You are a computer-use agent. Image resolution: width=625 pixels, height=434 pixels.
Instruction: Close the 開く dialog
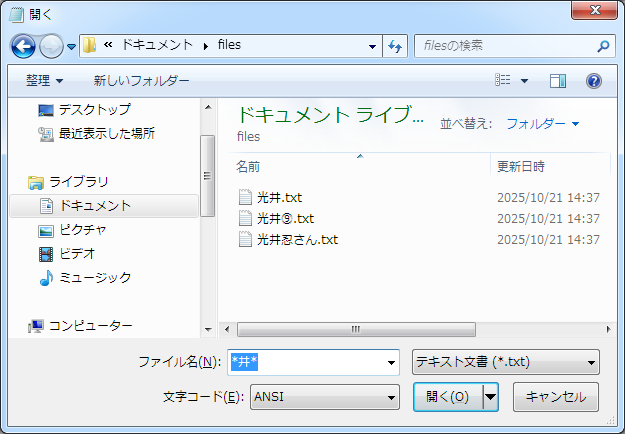pos(594,10)
